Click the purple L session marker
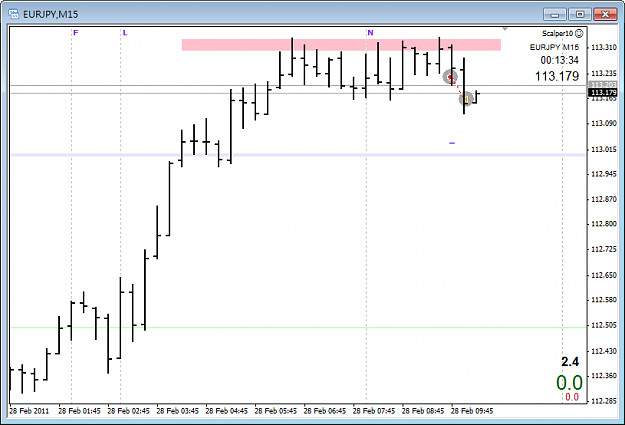The width and height of the screenshot is (625, 425). tap(125, 33)
